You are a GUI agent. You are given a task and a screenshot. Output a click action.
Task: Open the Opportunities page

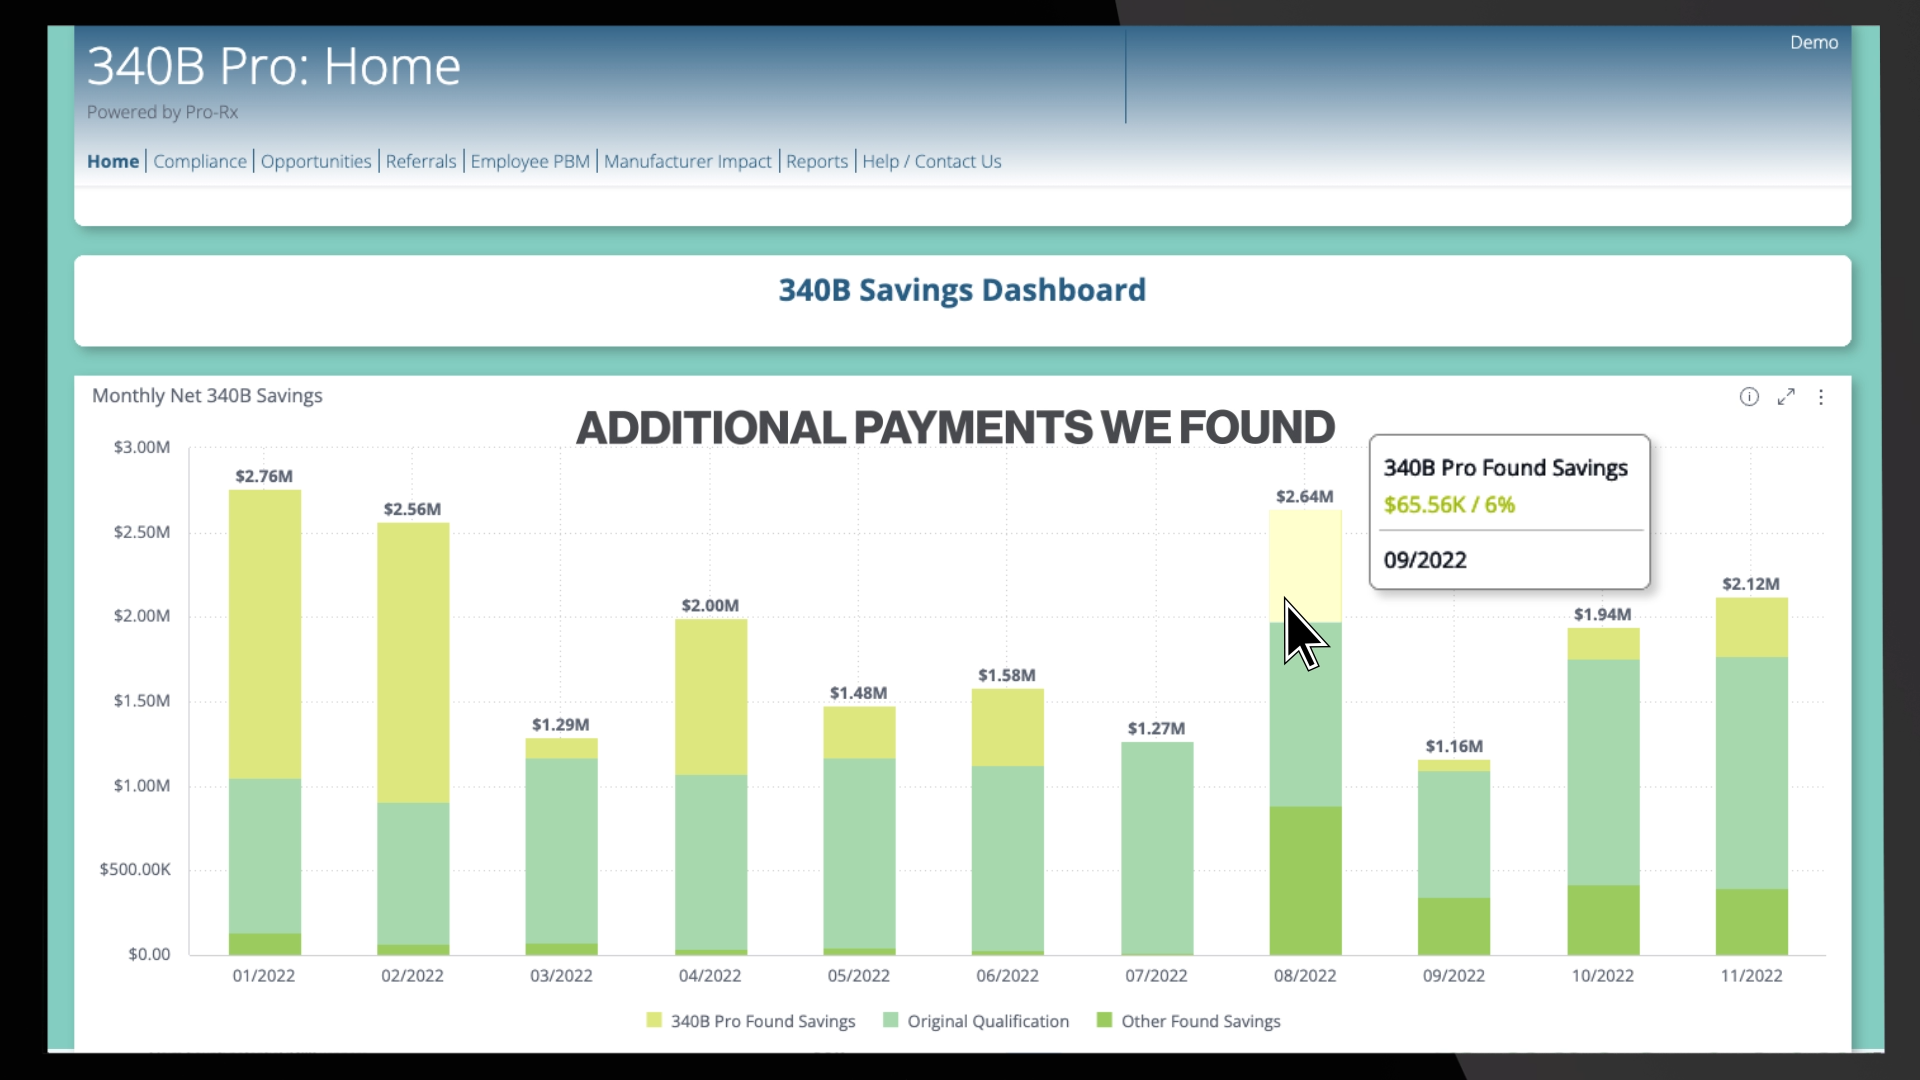point(316,161)
